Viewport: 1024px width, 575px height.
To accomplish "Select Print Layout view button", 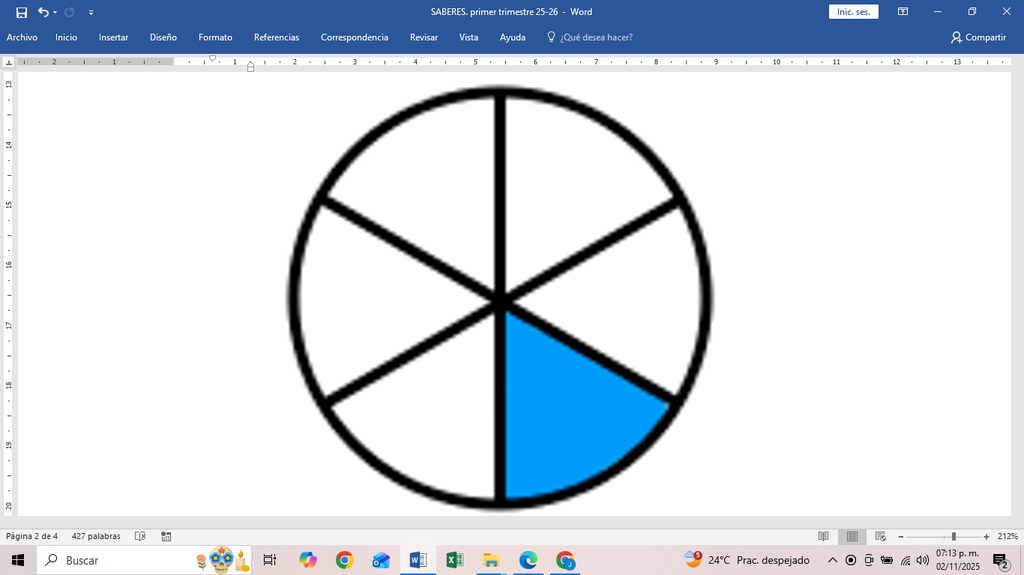I will 852,536.
